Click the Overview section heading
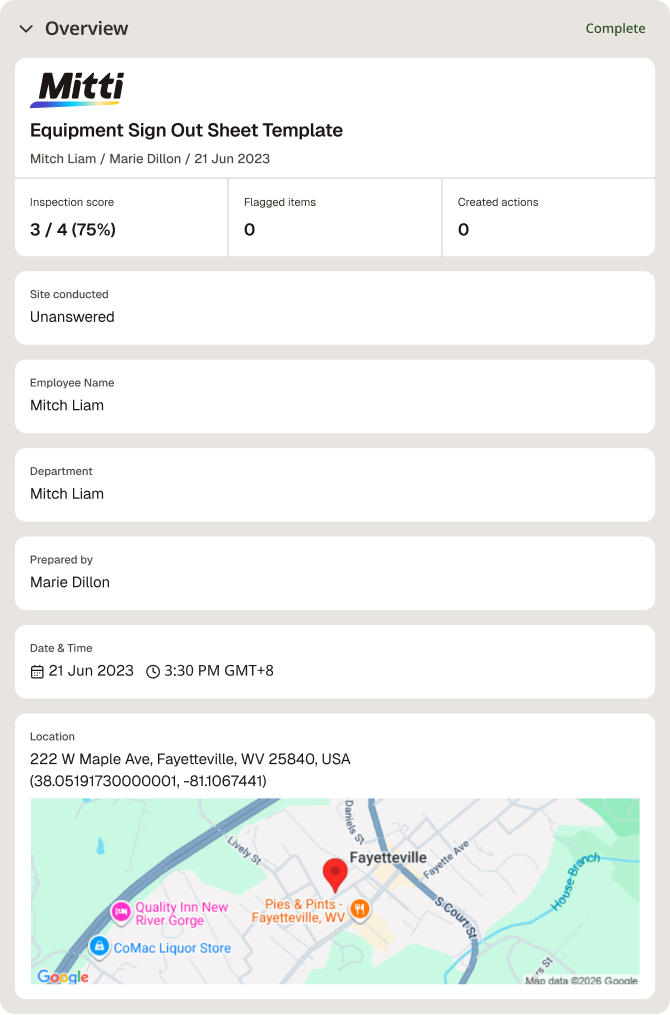Image resolution: width=670 pixels, height=1015 pixels. click(x=87, y=28)
